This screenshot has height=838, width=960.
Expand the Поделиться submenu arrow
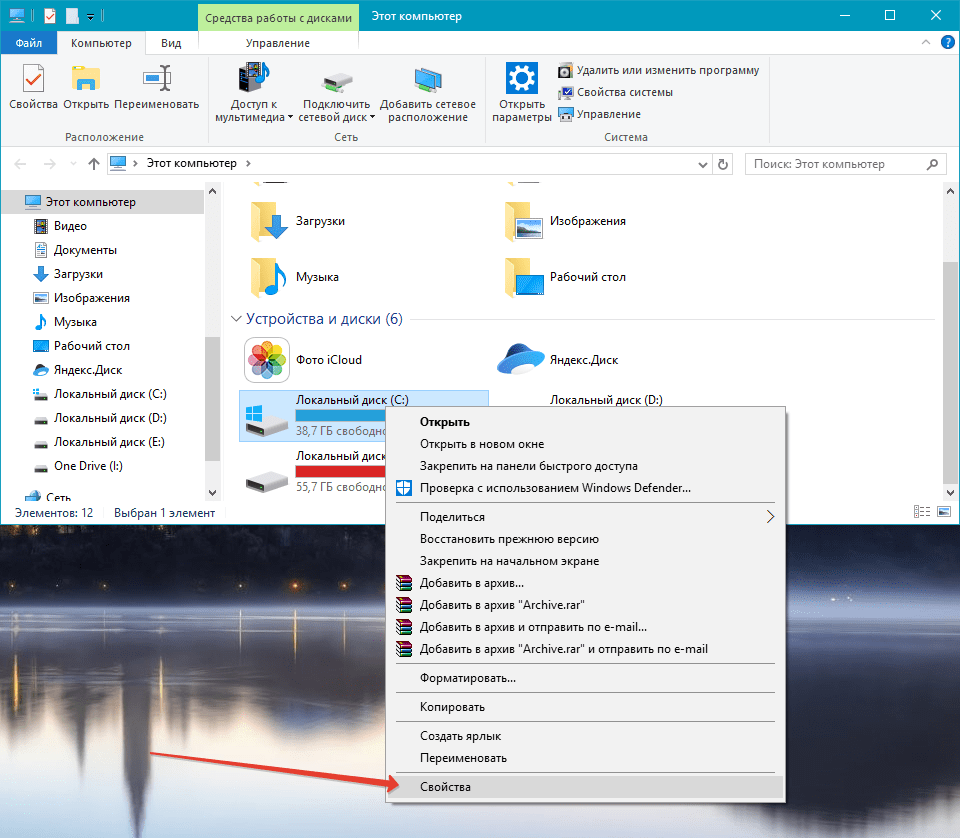pyautogui.click(x=770, y=517)
